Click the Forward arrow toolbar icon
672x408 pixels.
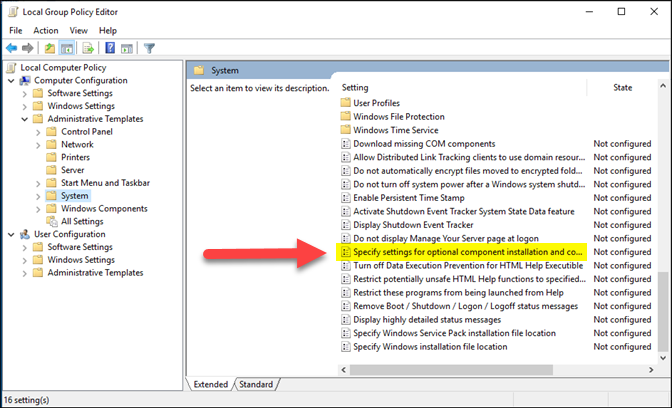tap(30, 47)
